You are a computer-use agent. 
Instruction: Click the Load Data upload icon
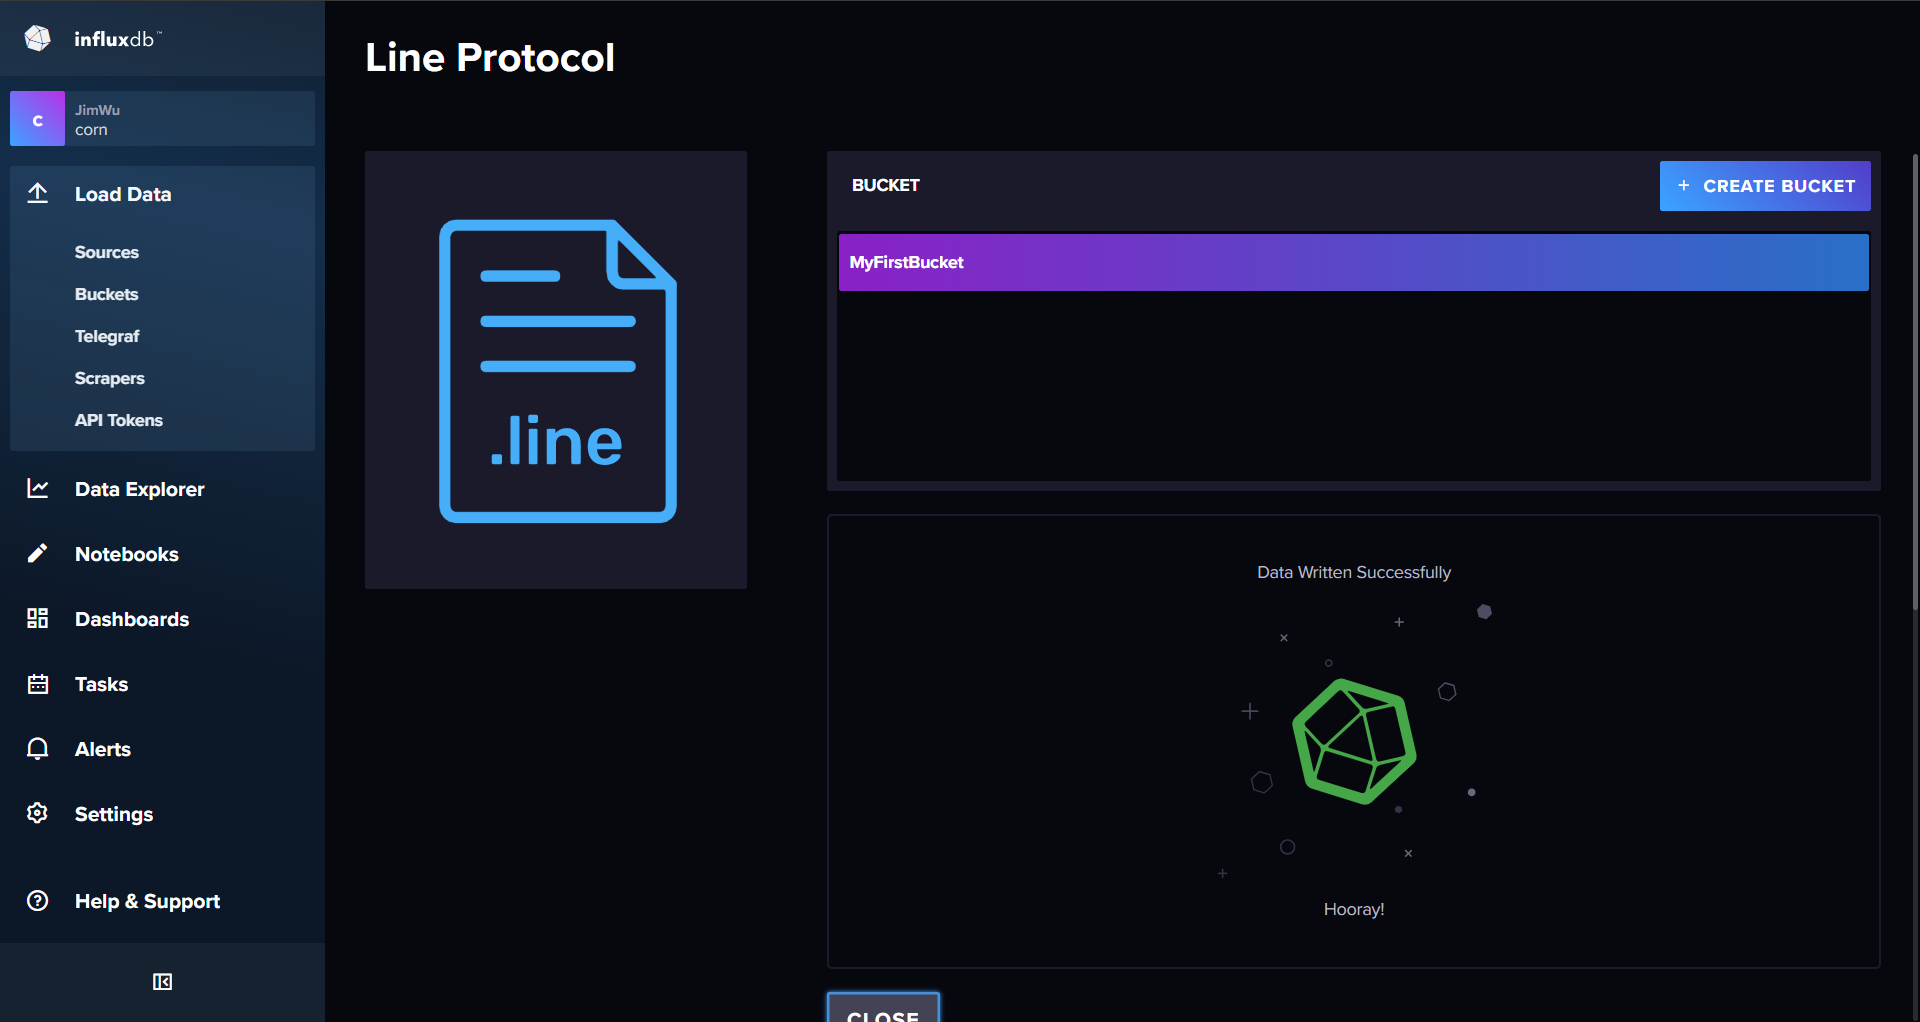click(38, 194)
